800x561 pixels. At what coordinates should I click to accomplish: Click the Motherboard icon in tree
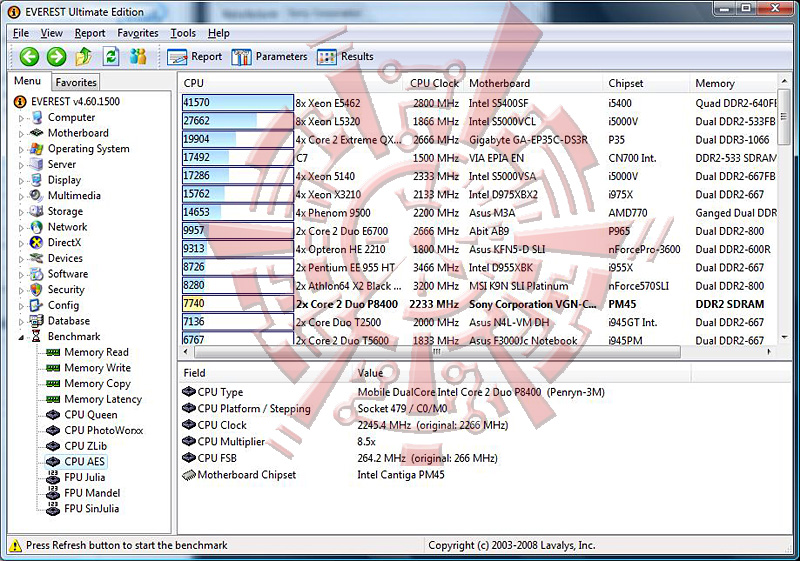coord(37,133)
